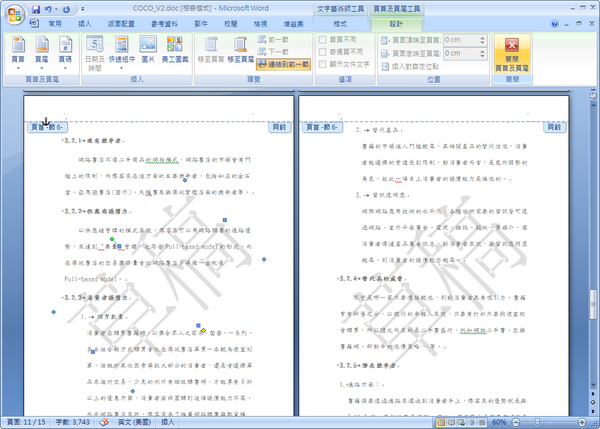Click 英文 (美國) language indicator

(x=134, y=422)
